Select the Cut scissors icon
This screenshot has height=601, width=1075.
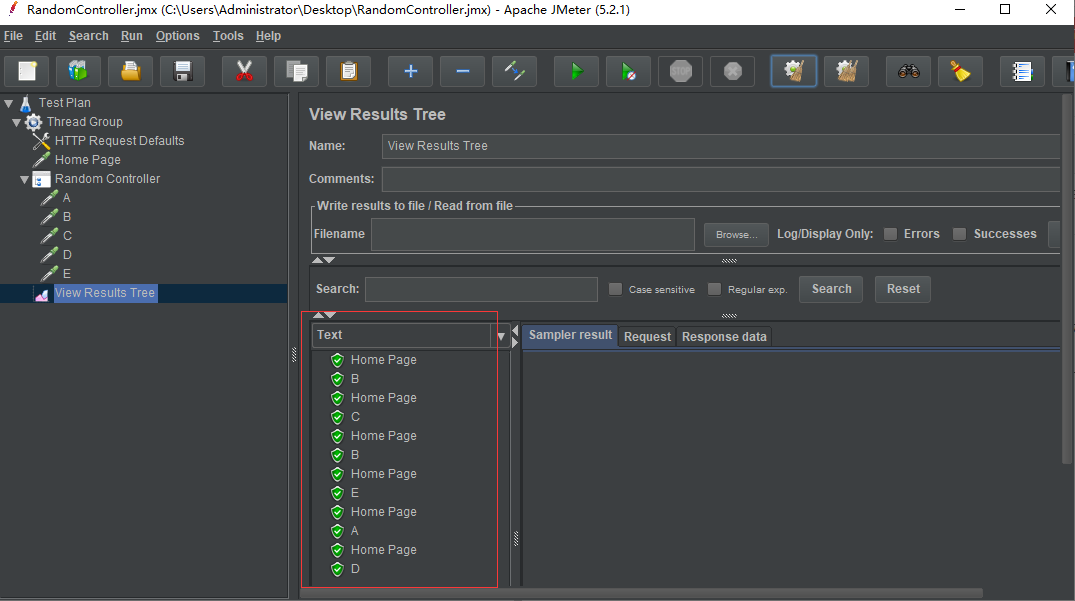pyautogui.click(x=244, y=70)
